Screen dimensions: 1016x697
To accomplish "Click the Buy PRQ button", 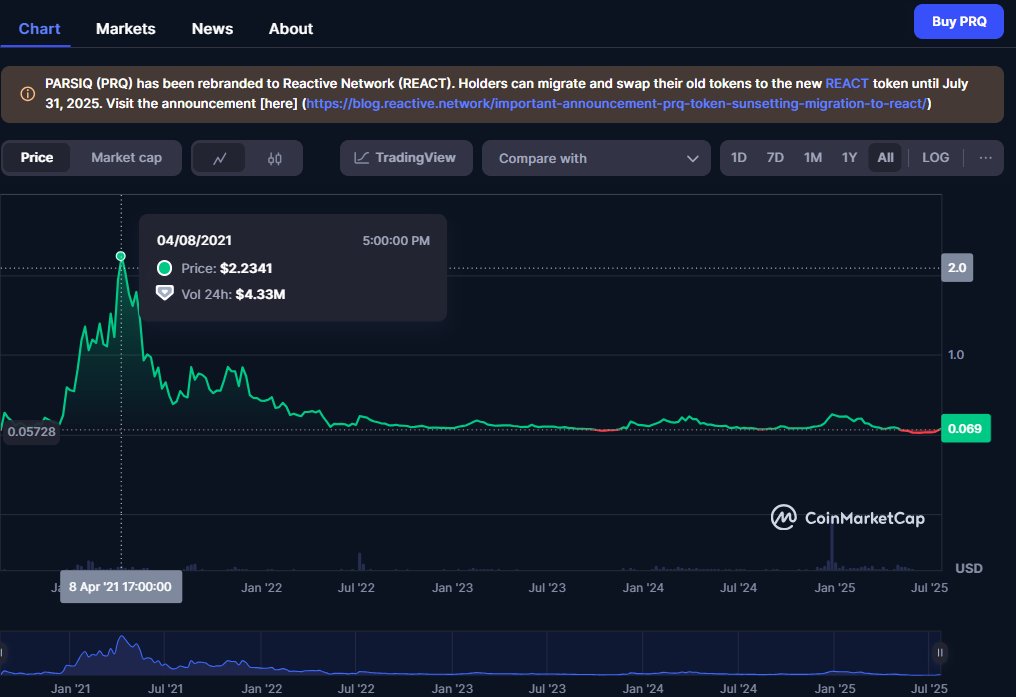I will tap(958, 21).
